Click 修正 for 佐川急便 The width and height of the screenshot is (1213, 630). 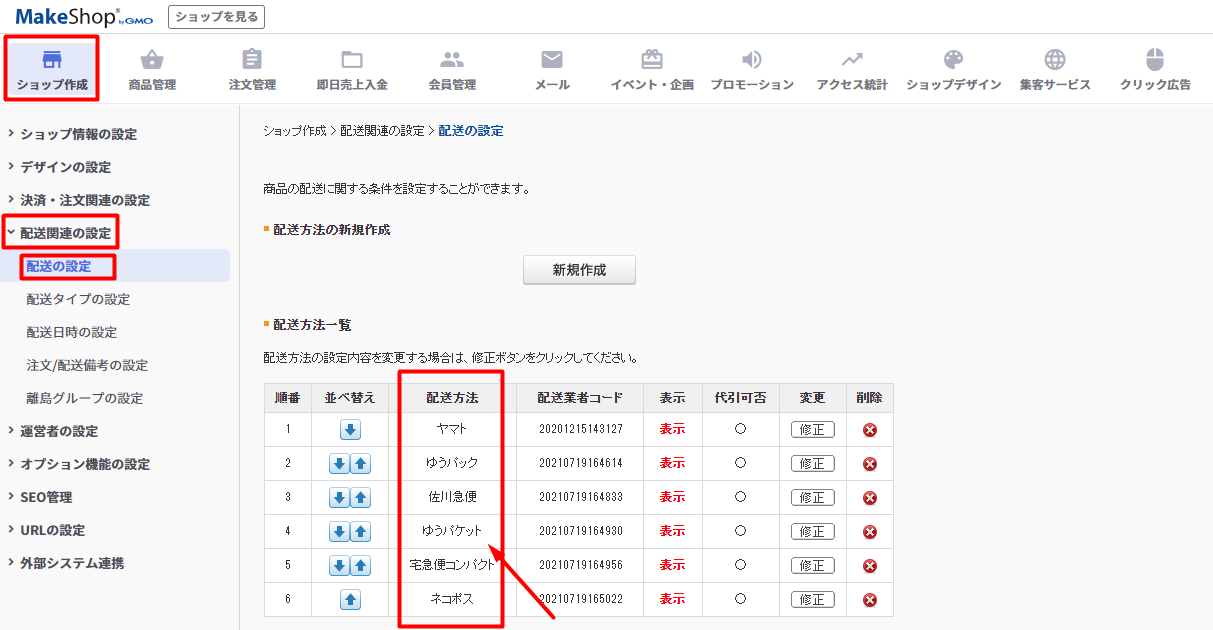click(812, 497)
